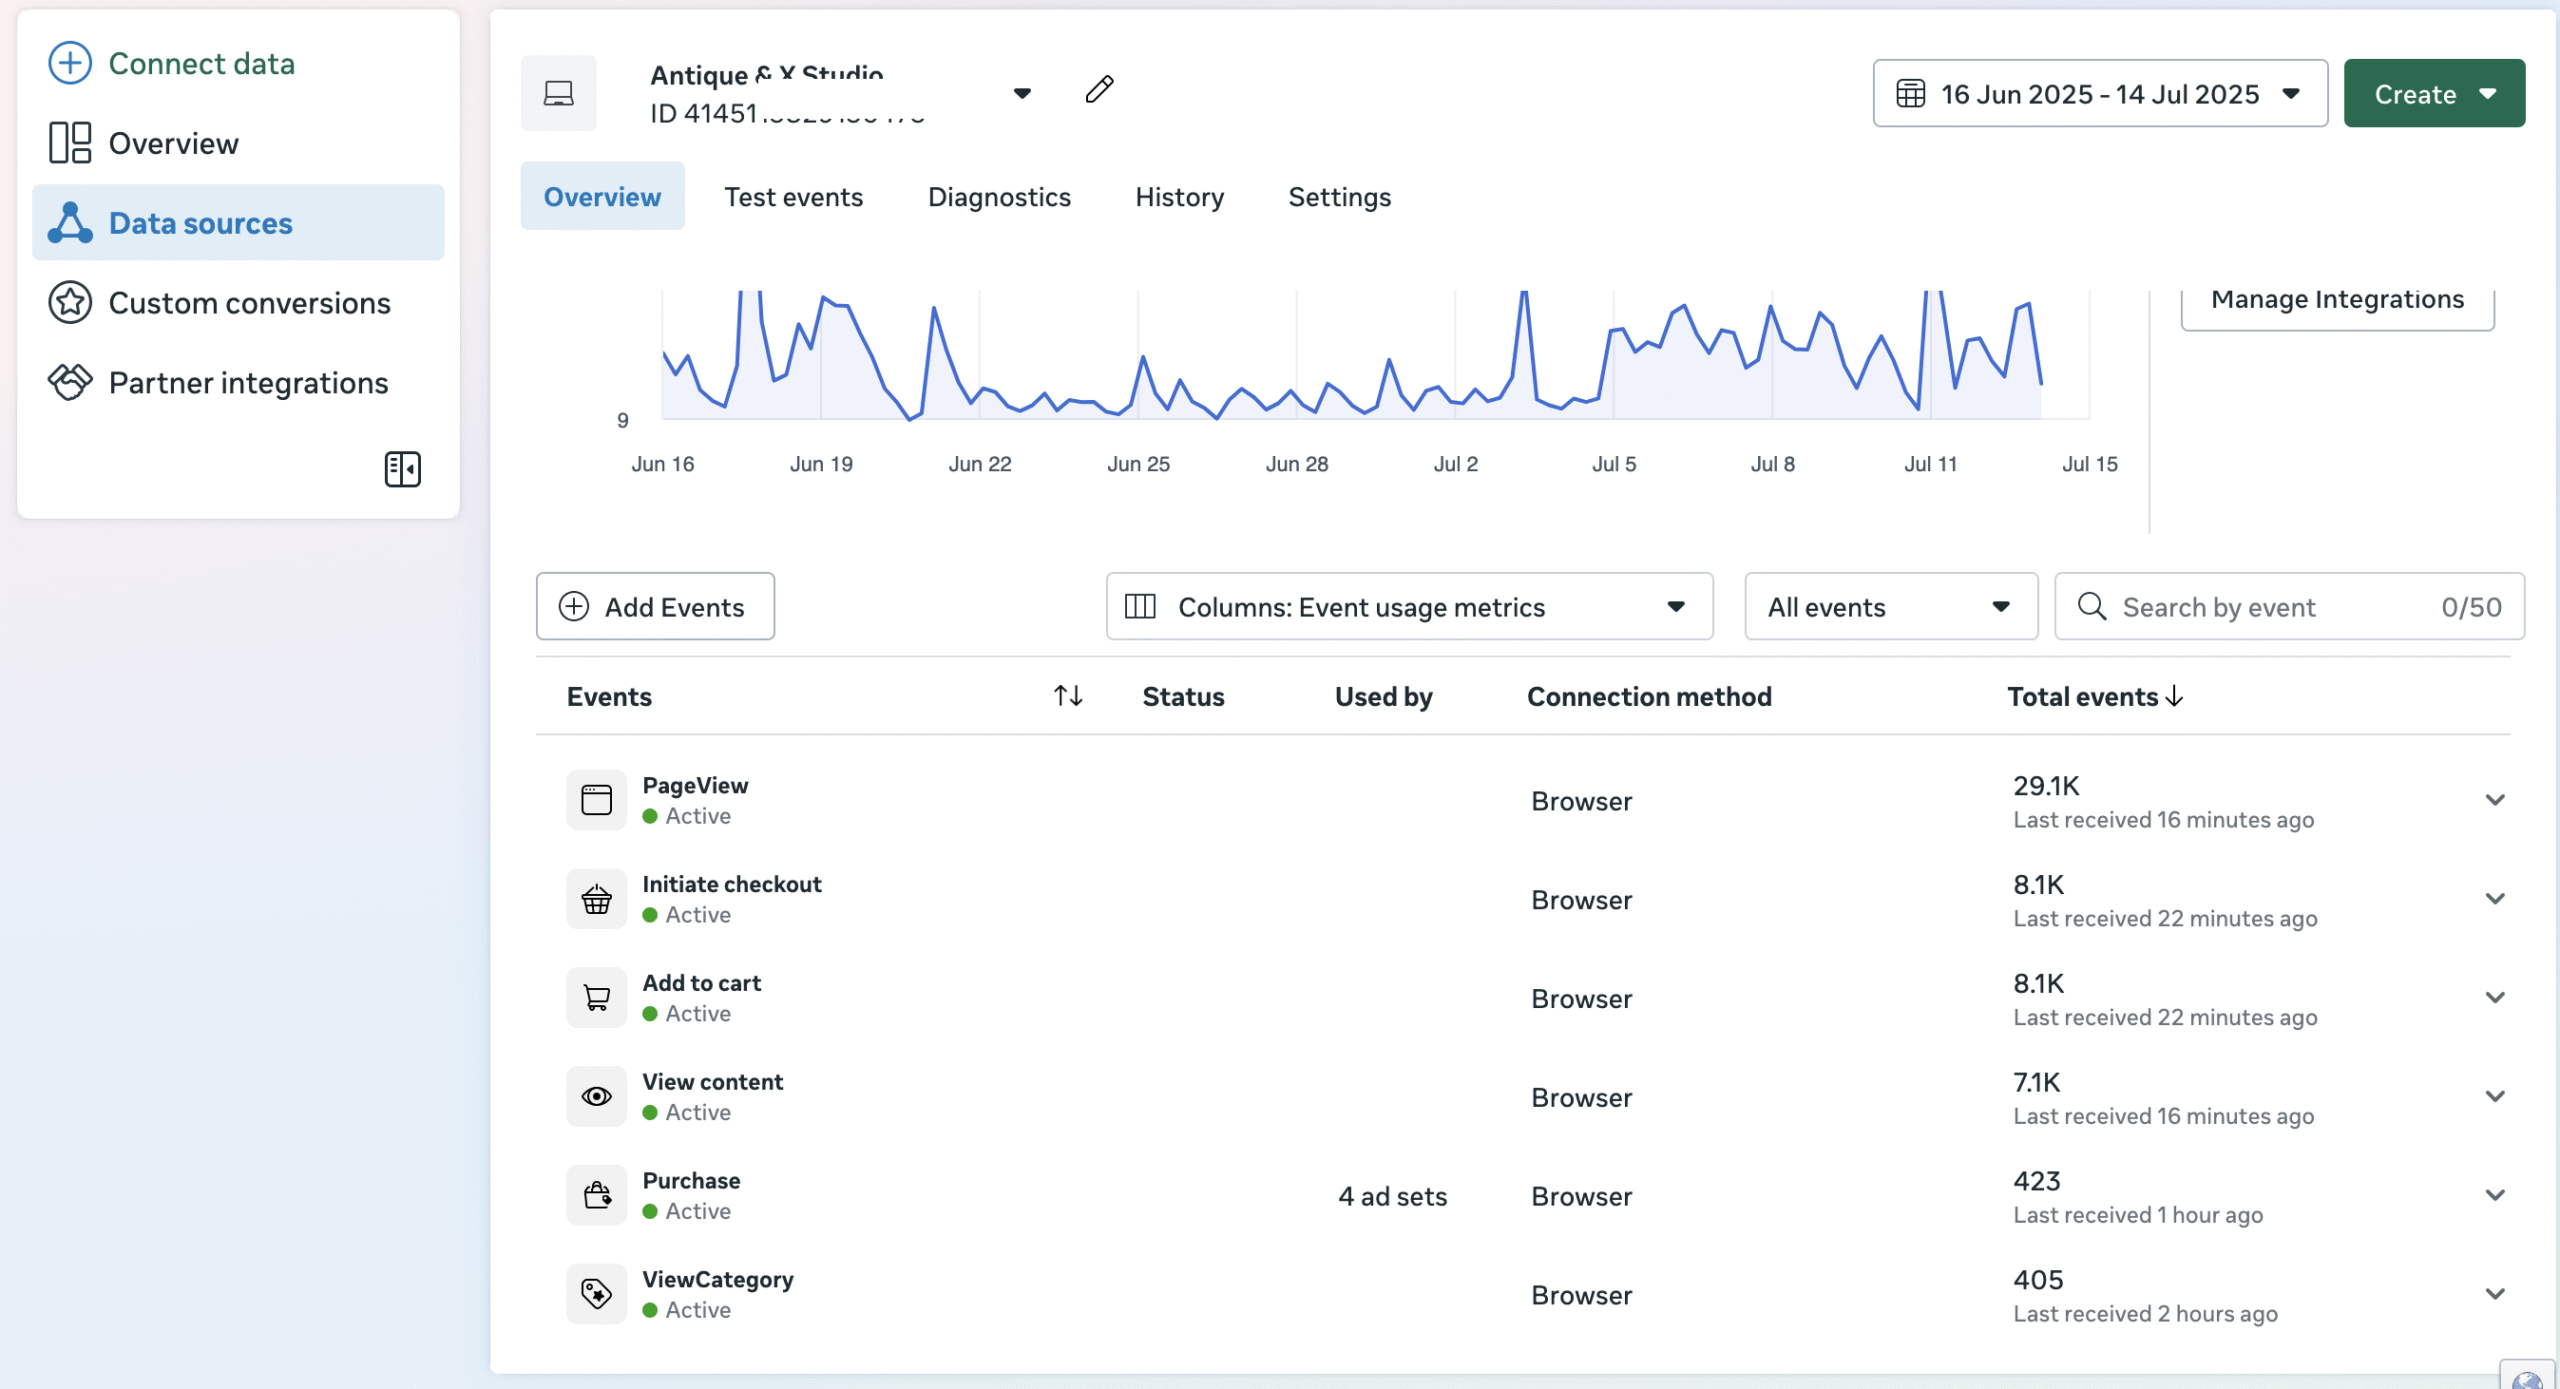The image size is (2560, 1389).
Task: Click the PageView event browser icon
Action: pos(596,800)
